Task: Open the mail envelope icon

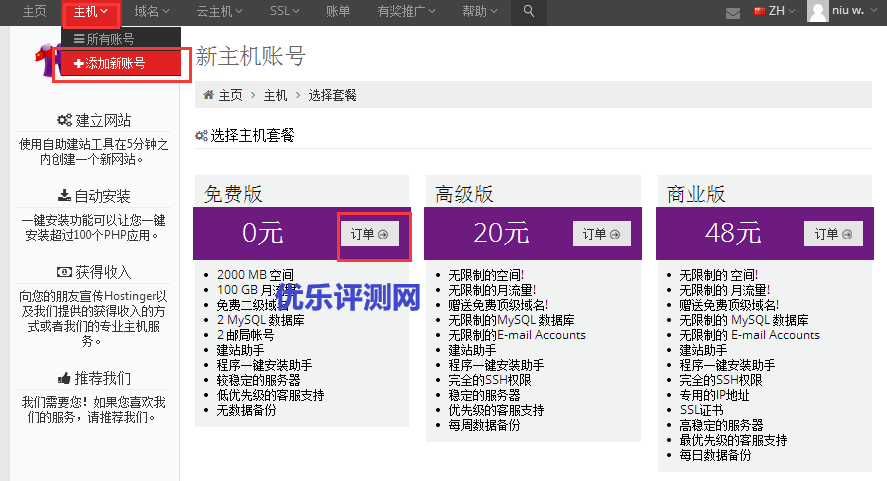Action: (x=733, y=13)
